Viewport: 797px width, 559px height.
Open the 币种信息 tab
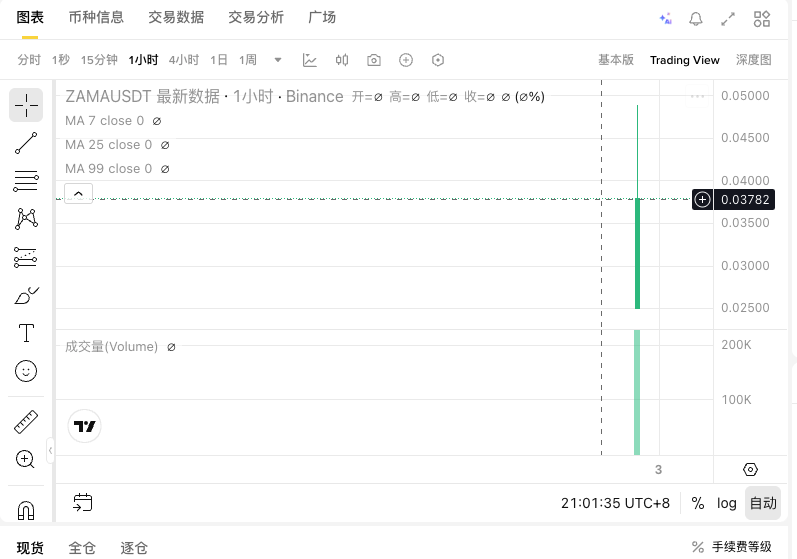pos(96,17)
